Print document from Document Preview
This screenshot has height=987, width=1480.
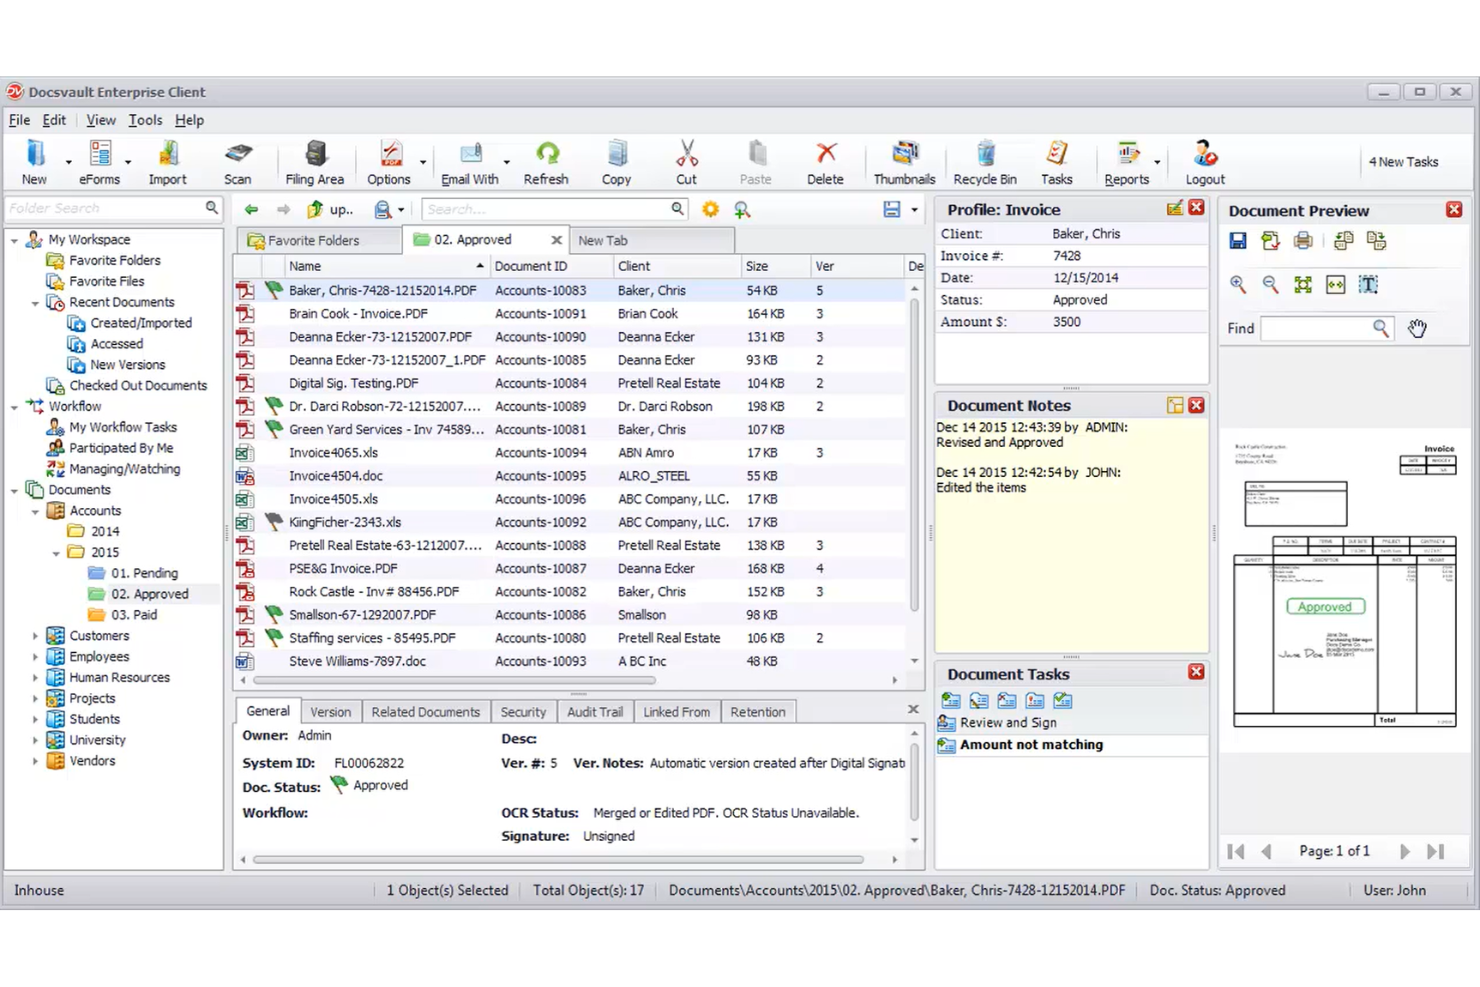pyautogui.click(x=1303, y=241)
